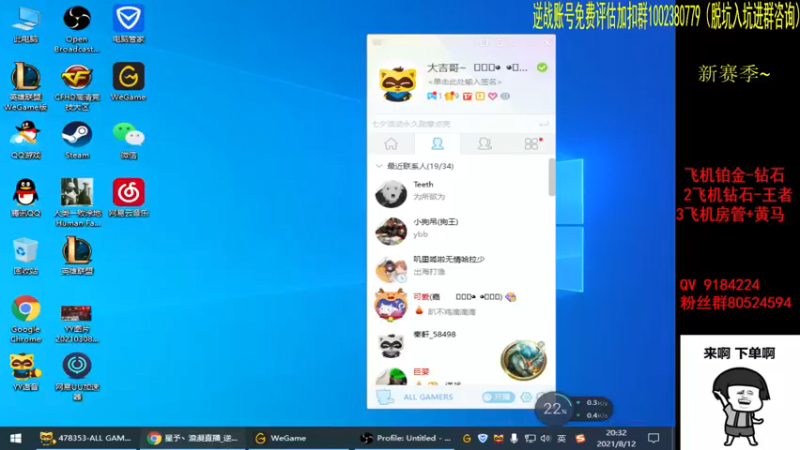The height and width of the screenshot is (450, 800).
Task: Open the notification center in taskbar
Action: coord(654,438)
